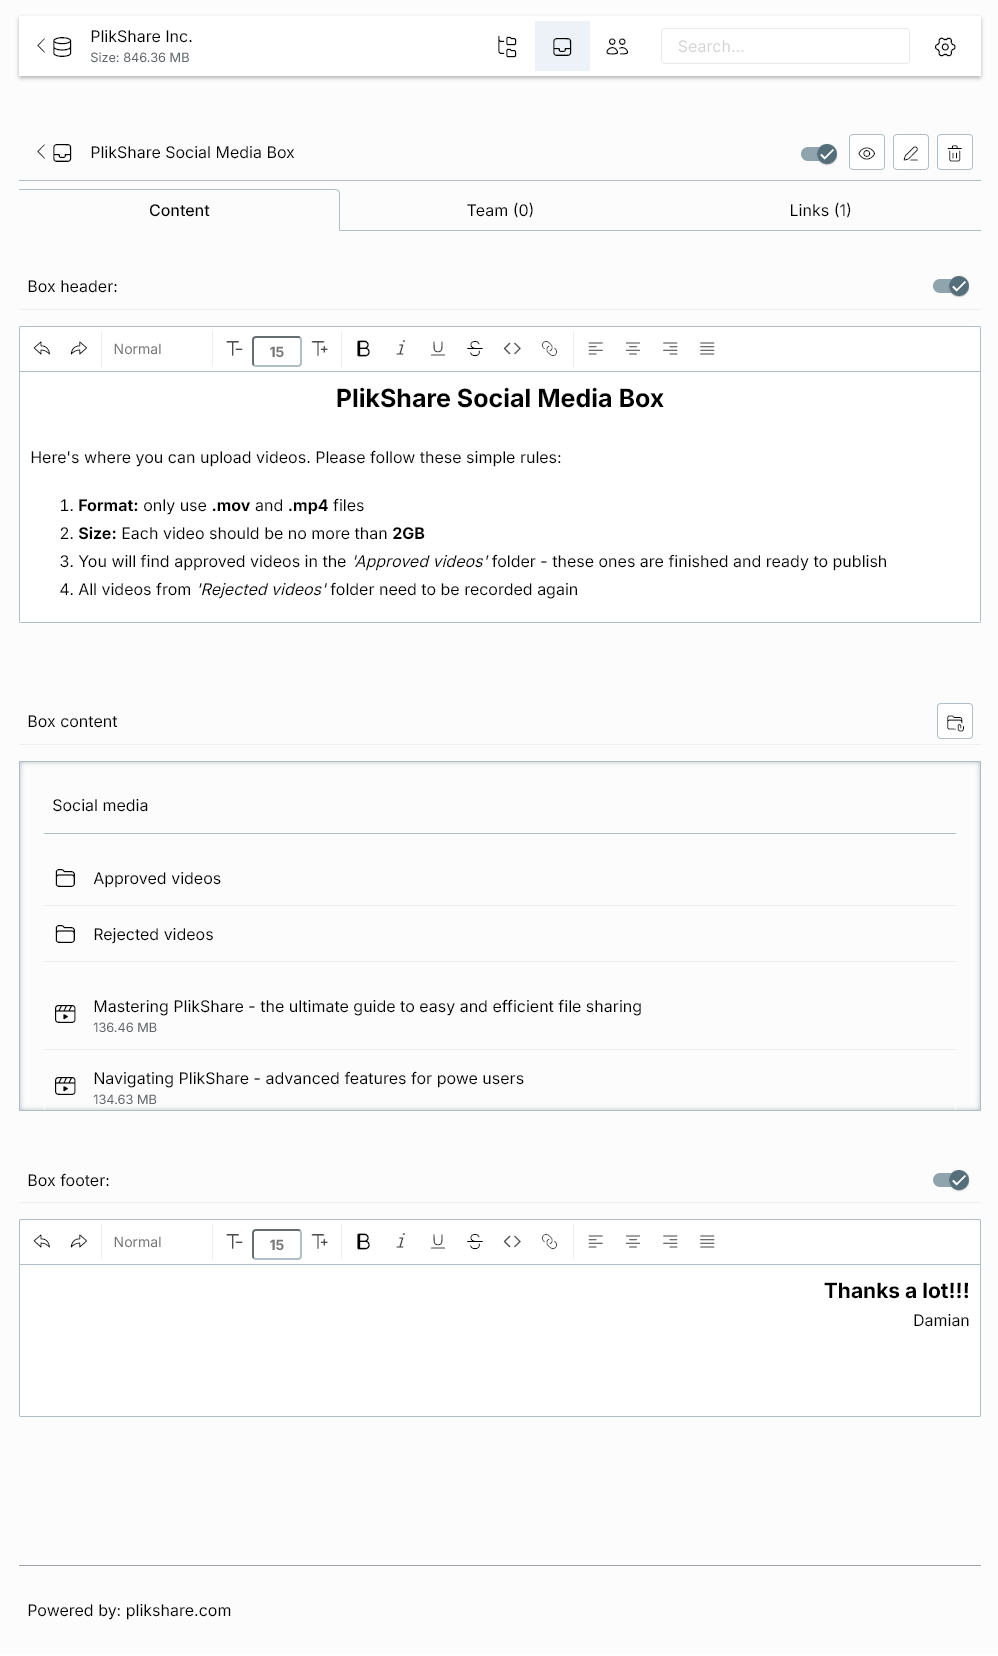The width and height of the screenshot is (998, 1656).
Task: Align center in header editor
Action: tap(633, 349)
